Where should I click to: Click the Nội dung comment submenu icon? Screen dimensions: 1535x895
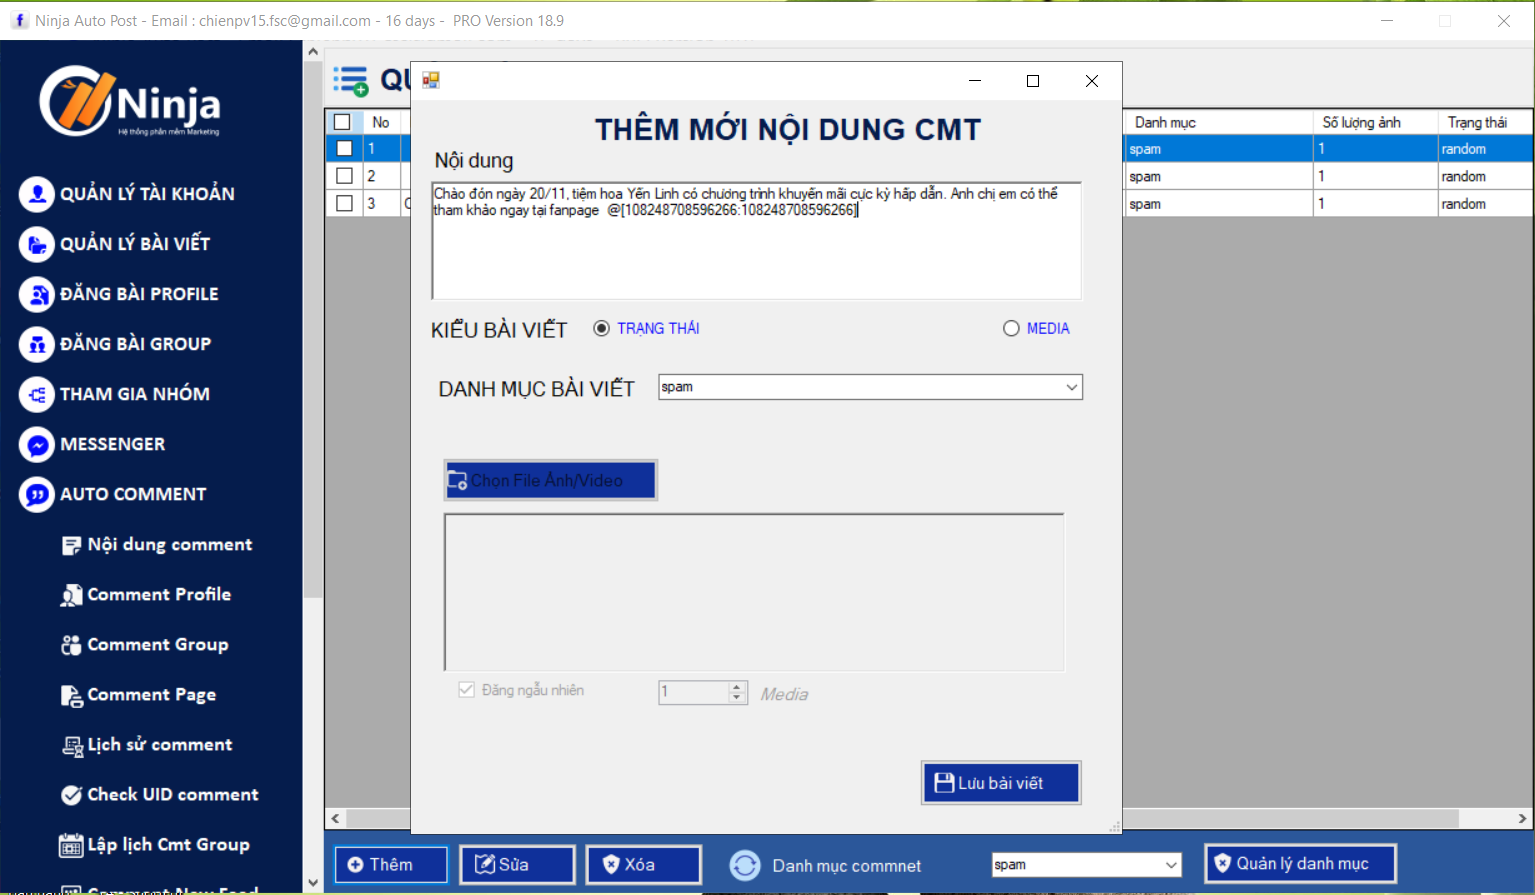pyautogui.click(x=71, y=545)
